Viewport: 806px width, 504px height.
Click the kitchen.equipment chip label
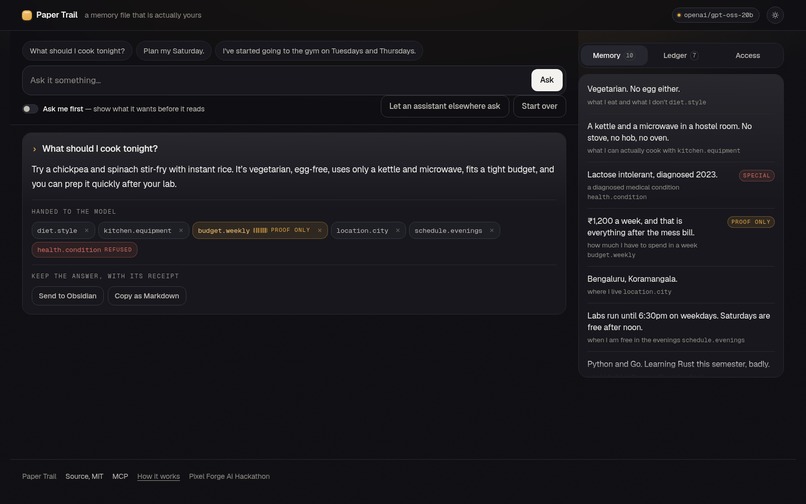(137, 230)
